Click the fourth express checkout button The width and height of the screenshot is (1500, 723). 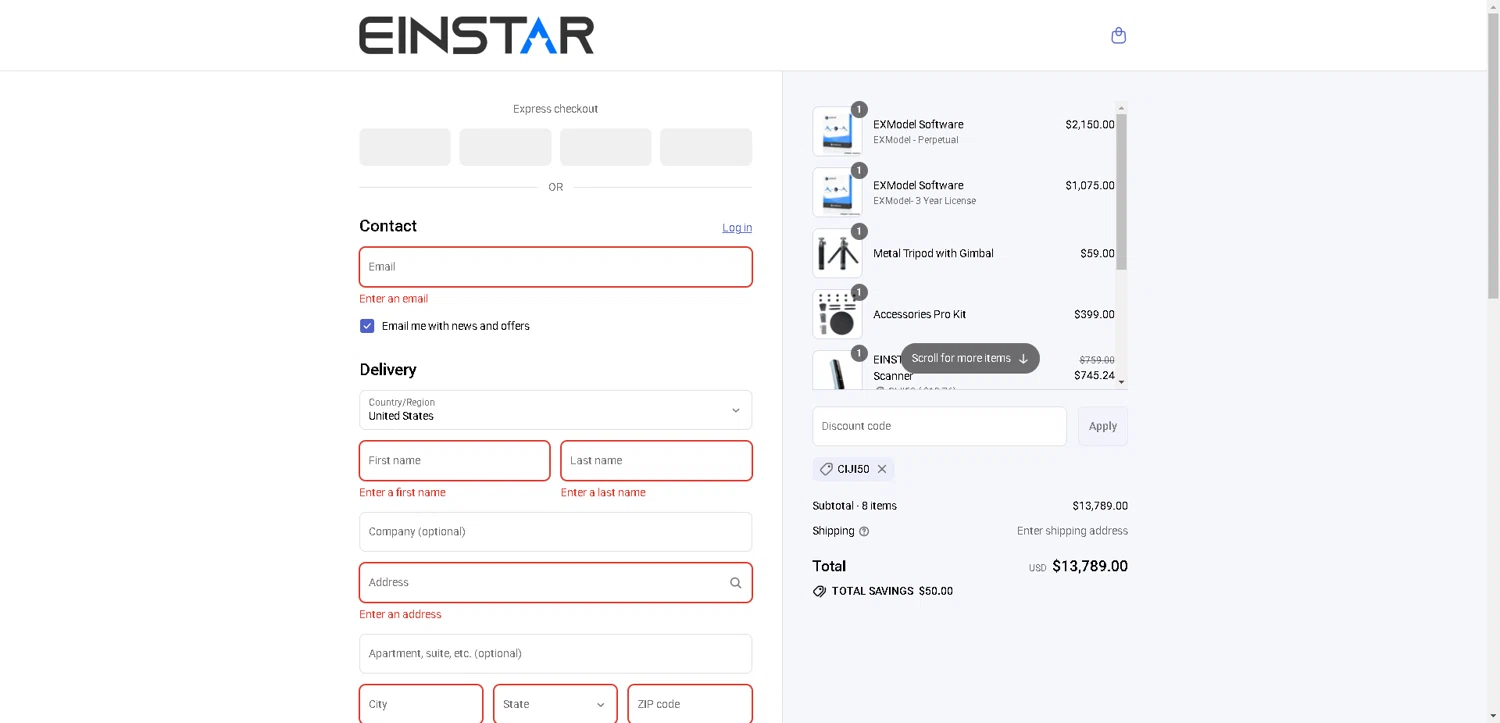(x=706, y=147)
